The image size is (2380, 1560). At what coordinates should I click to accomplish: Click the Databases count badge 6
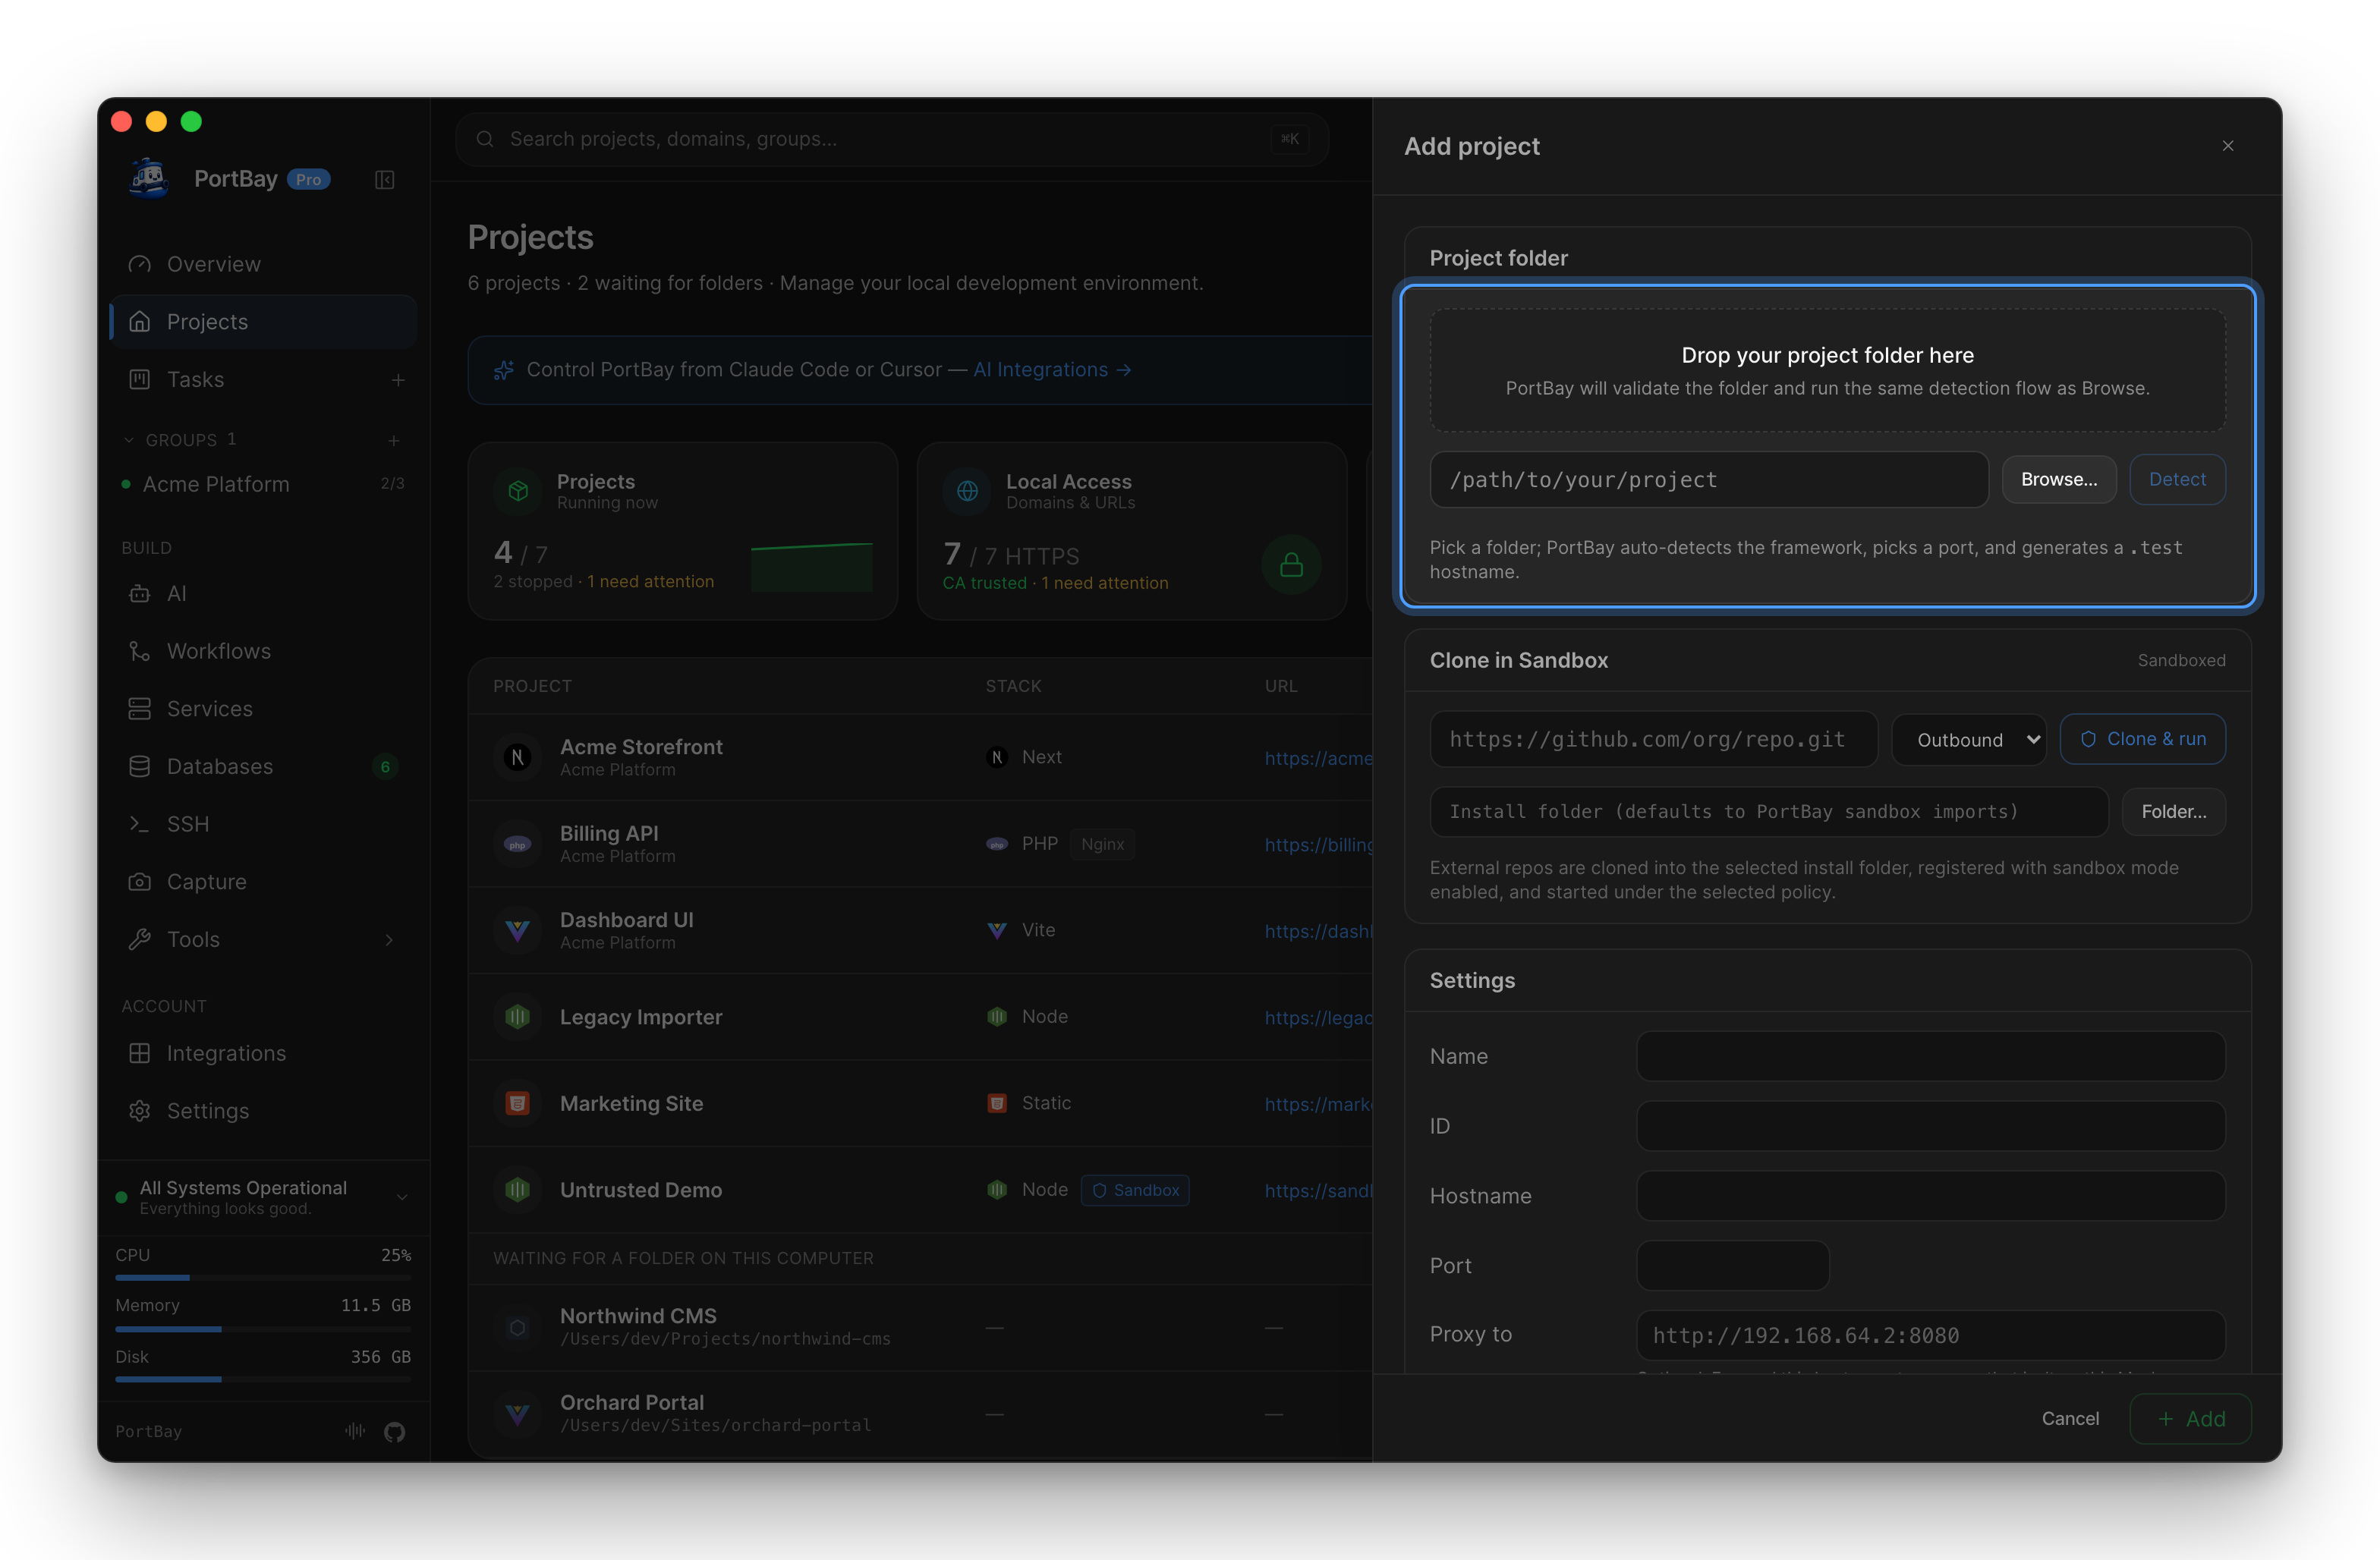point(385,767)
